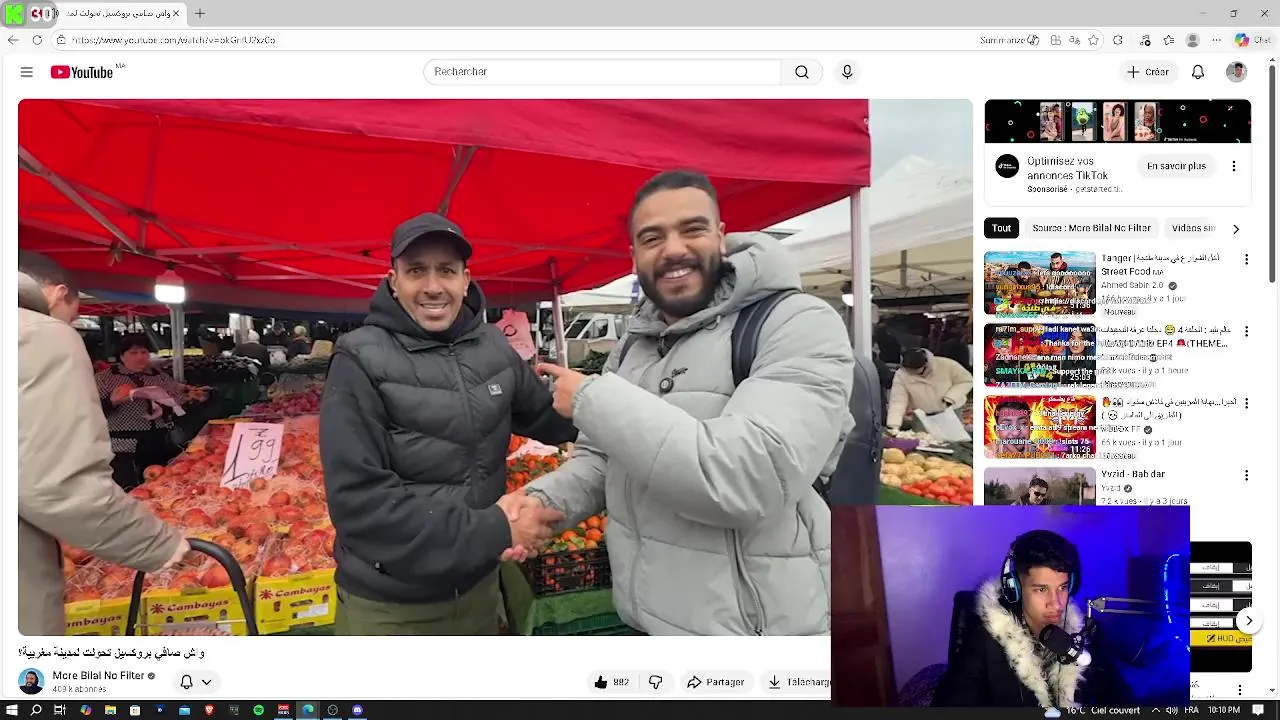Open the Copilot Chat button
The image size is (1280, 720).
1253,40
